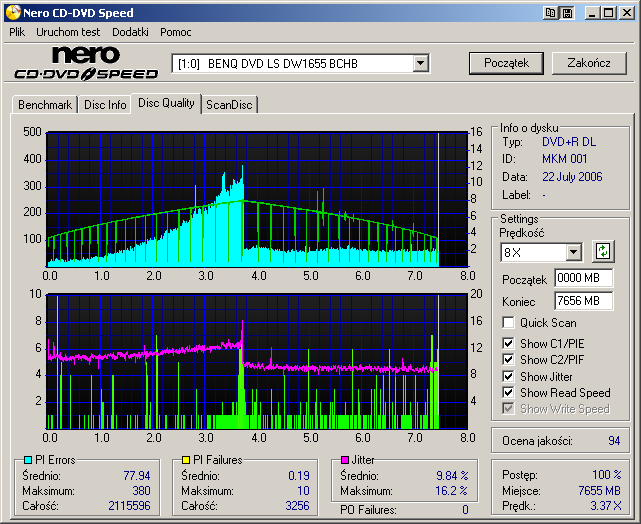Switch to the Benchmark tab
The width and height of the screenshot is (641, 524).
pyautogui.click(x=45, y=105)
